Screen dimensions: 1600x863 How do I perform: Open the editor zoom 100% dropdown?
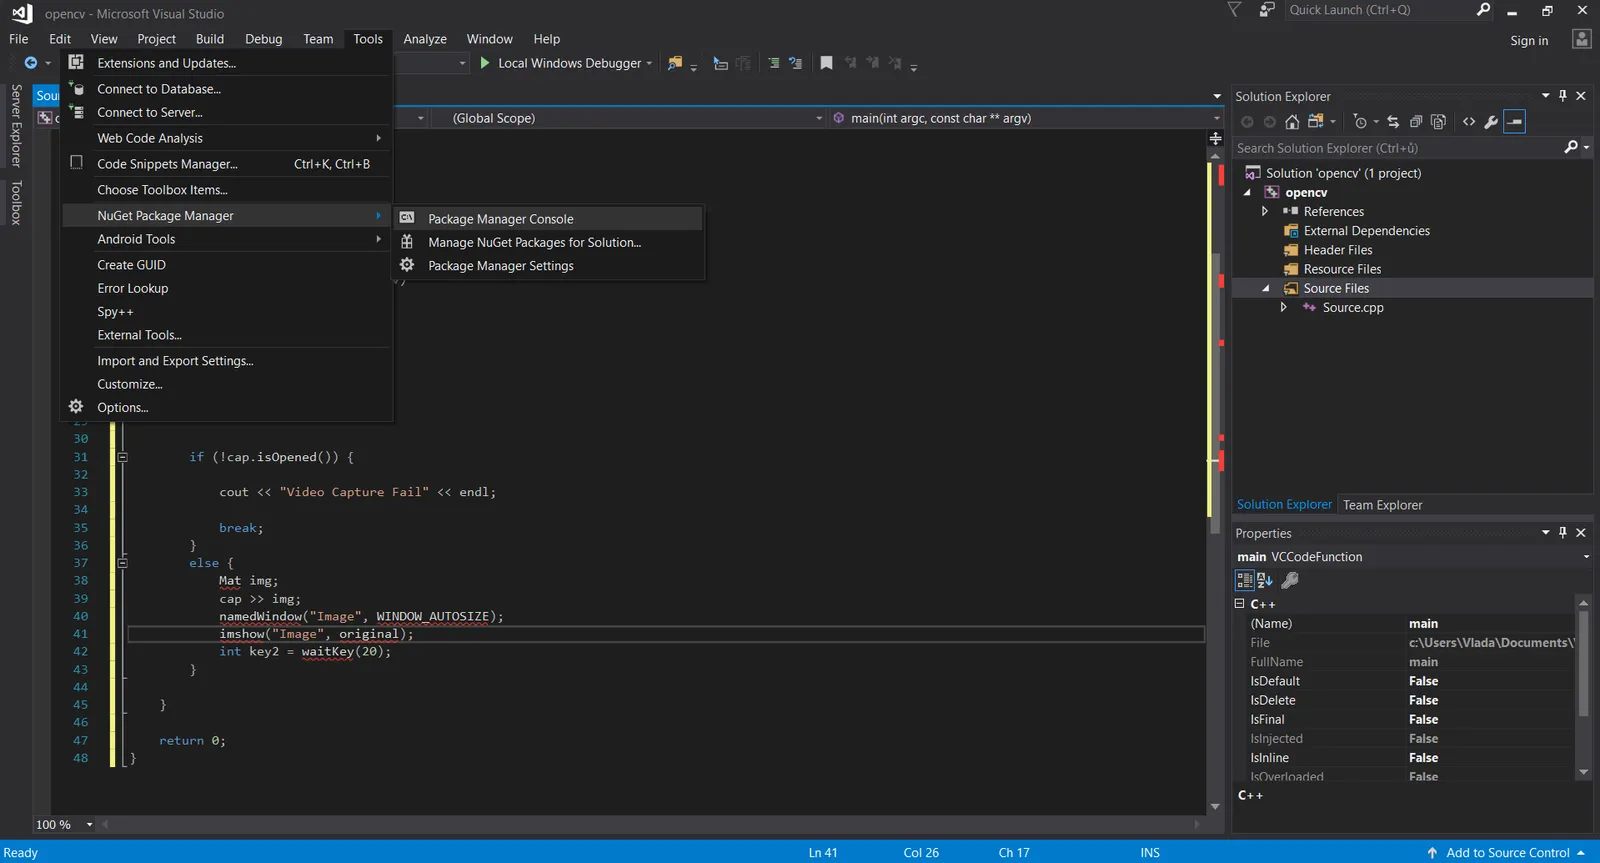[89, 825]
